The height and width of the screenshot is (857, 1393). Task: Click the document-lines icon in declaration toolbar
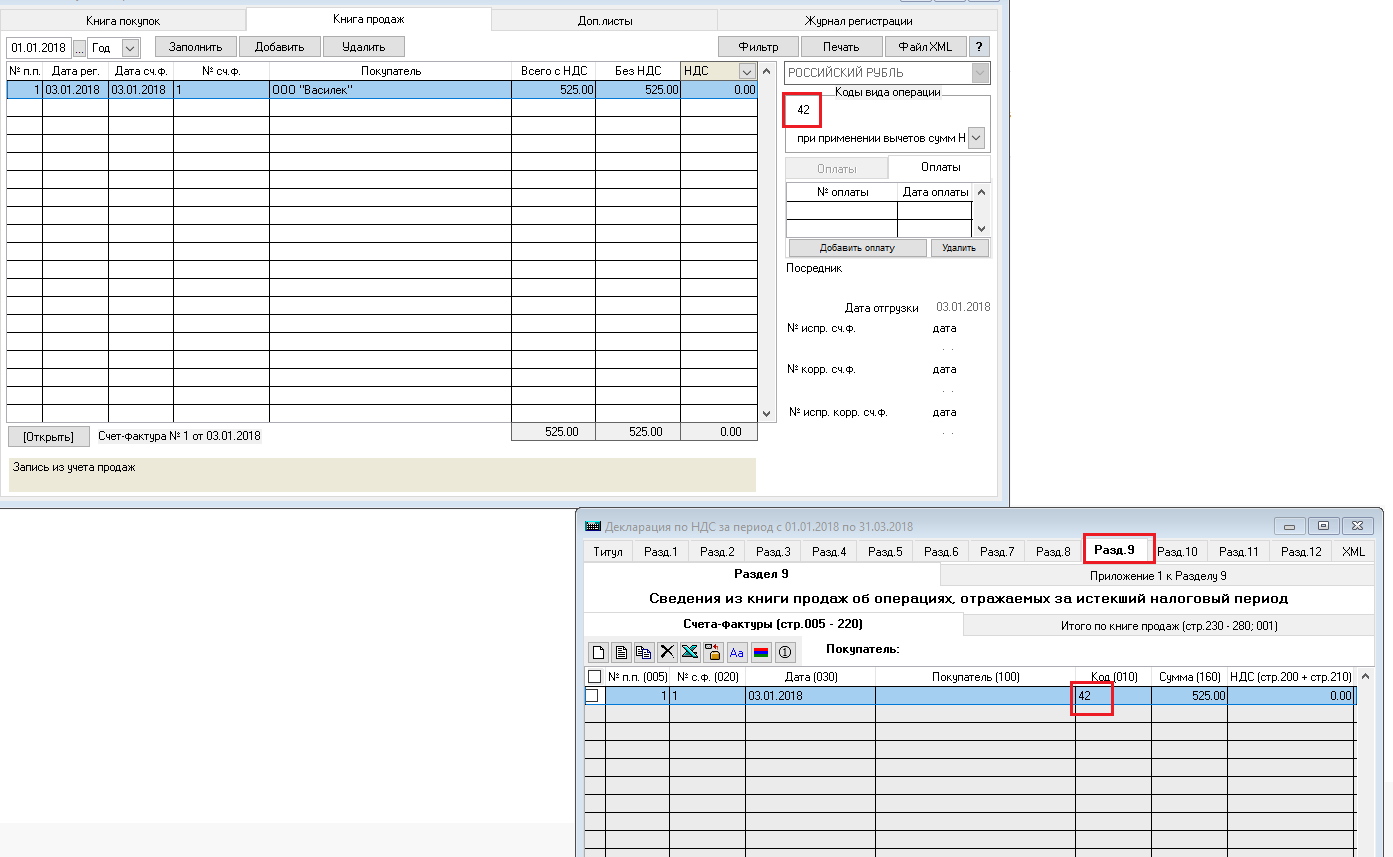point(621,652)
